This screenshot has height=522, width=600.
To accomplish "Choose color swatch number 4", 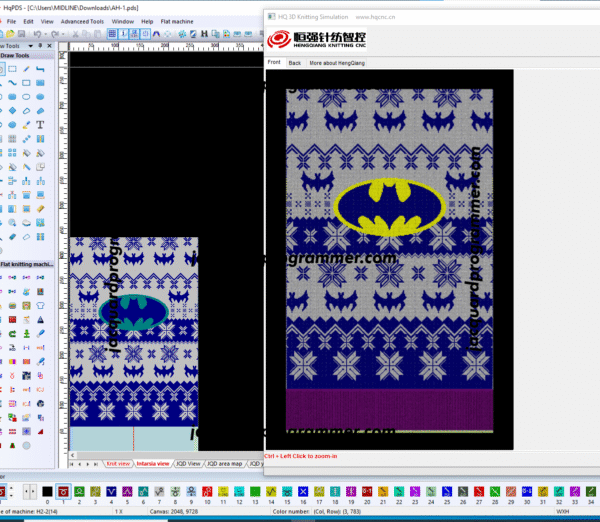I will [x=111, y=491].
